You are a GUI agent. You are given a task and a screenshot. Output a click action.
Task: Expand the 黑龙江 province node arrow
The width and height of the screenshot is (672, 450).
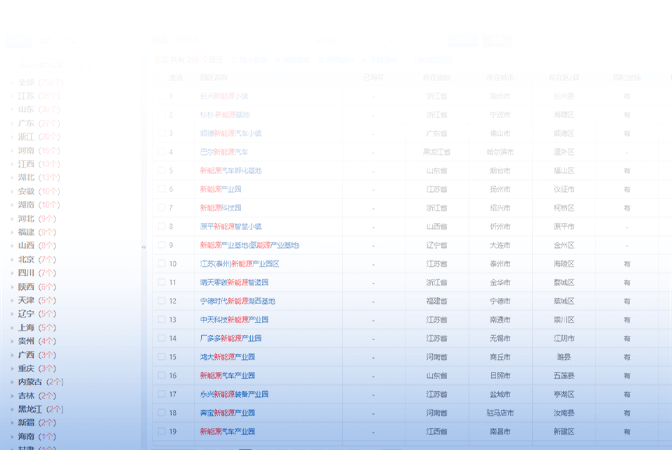[12, 409]
